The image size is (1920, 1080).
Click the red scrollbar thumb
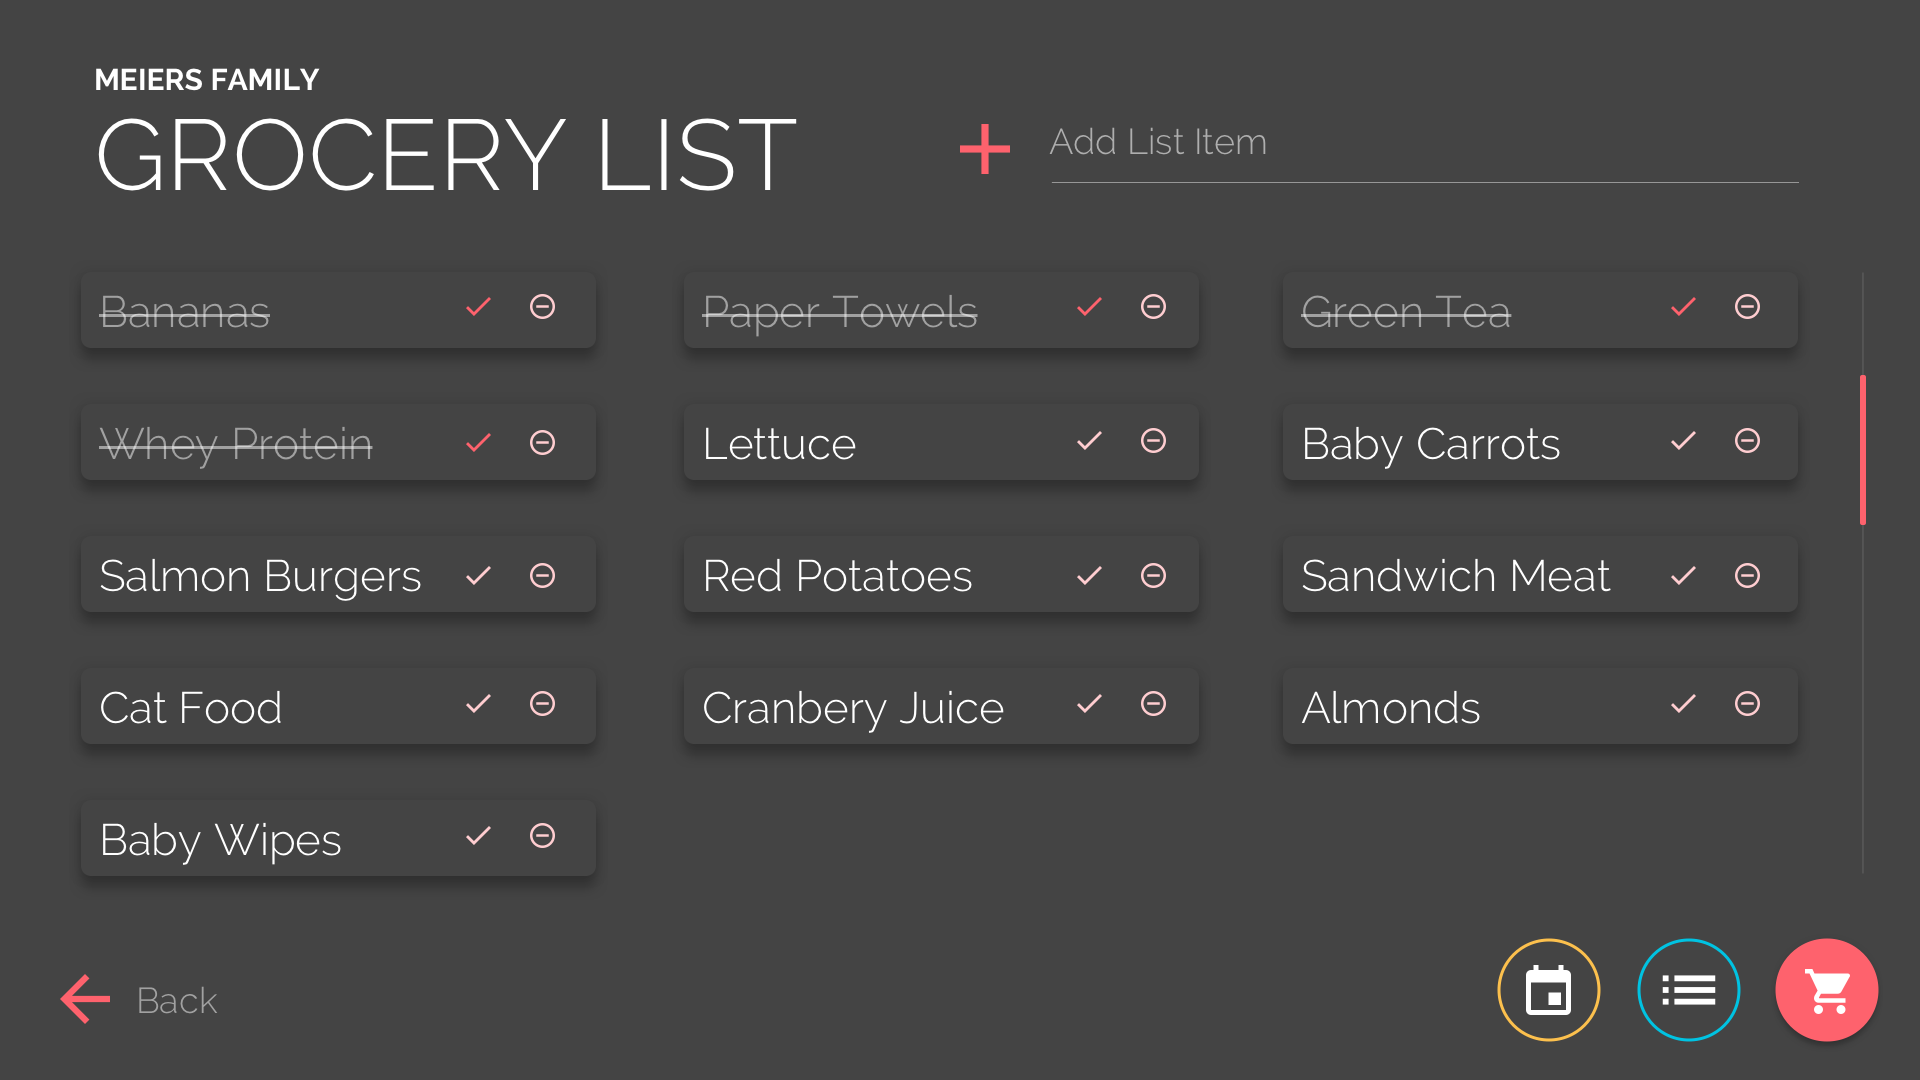1862,450
